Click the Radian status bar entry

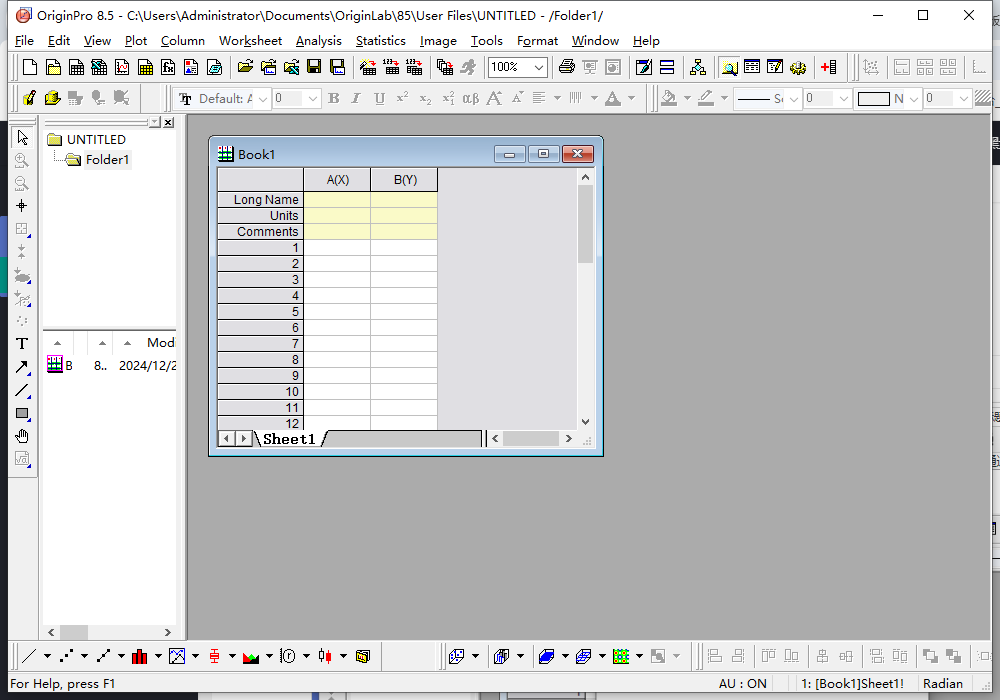point(943,683)
